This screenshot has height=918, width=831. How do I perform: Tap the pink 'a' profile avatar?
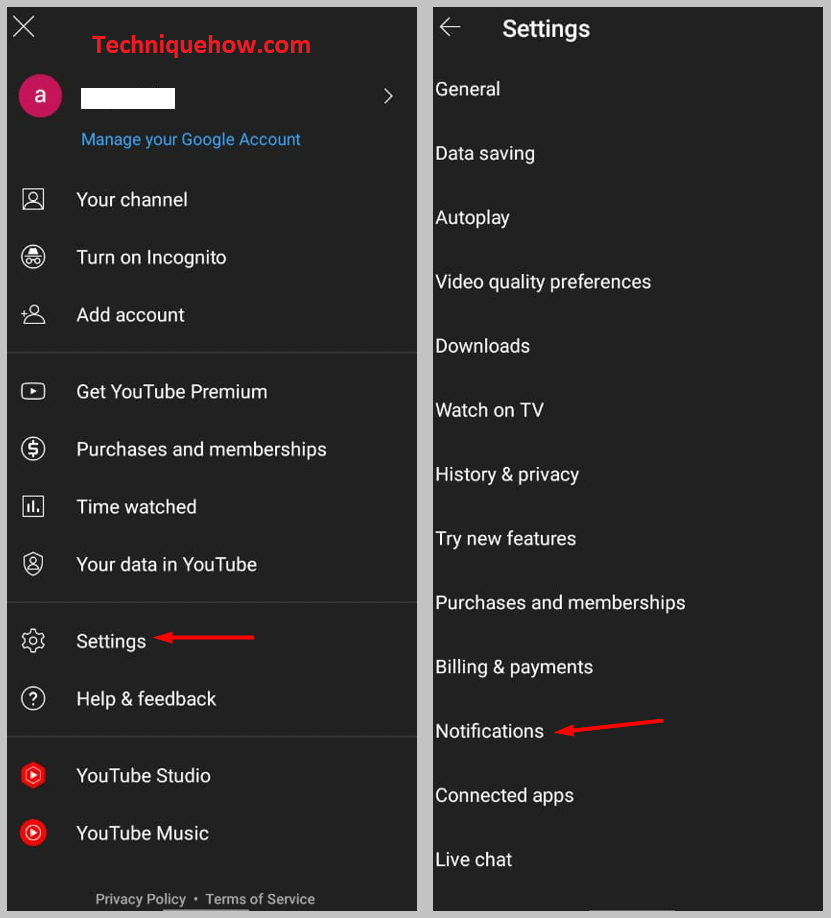coord(40,95)
